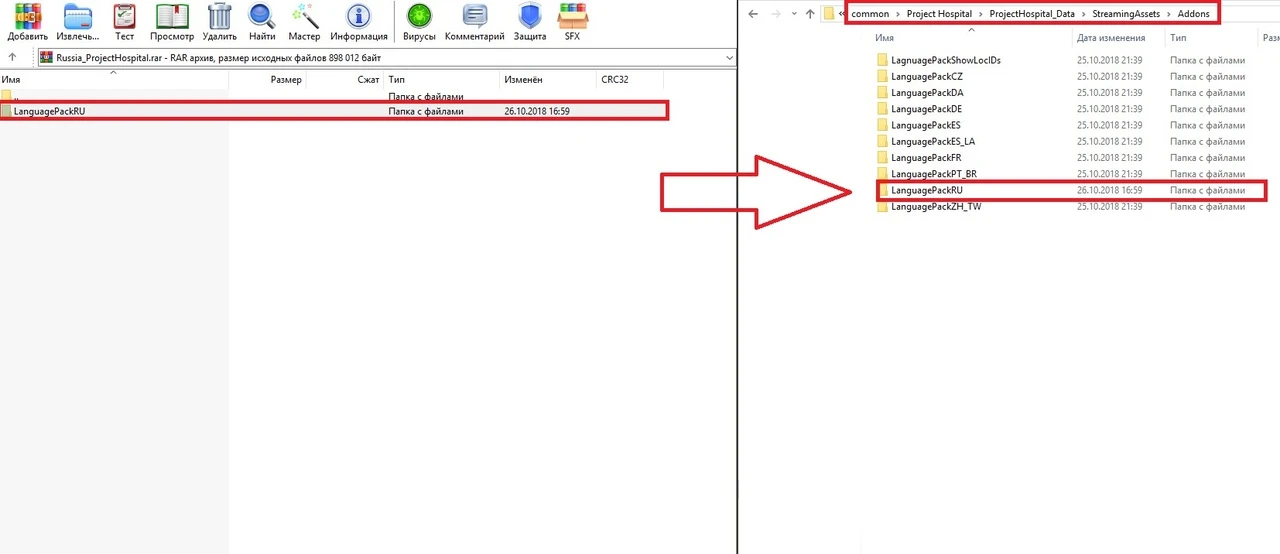Sort archive list by Имя column
Screen dimensions: 1280x554
pyautogui.click(x=114, y=79)
